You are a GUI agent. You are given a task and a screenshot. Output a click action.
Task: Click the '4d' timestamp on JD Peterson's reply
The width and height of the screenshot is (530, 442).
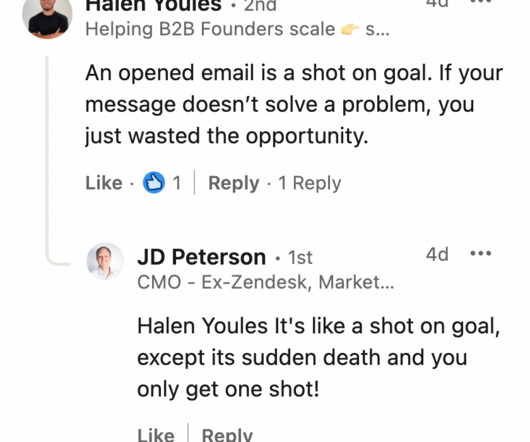coord(437,254)
